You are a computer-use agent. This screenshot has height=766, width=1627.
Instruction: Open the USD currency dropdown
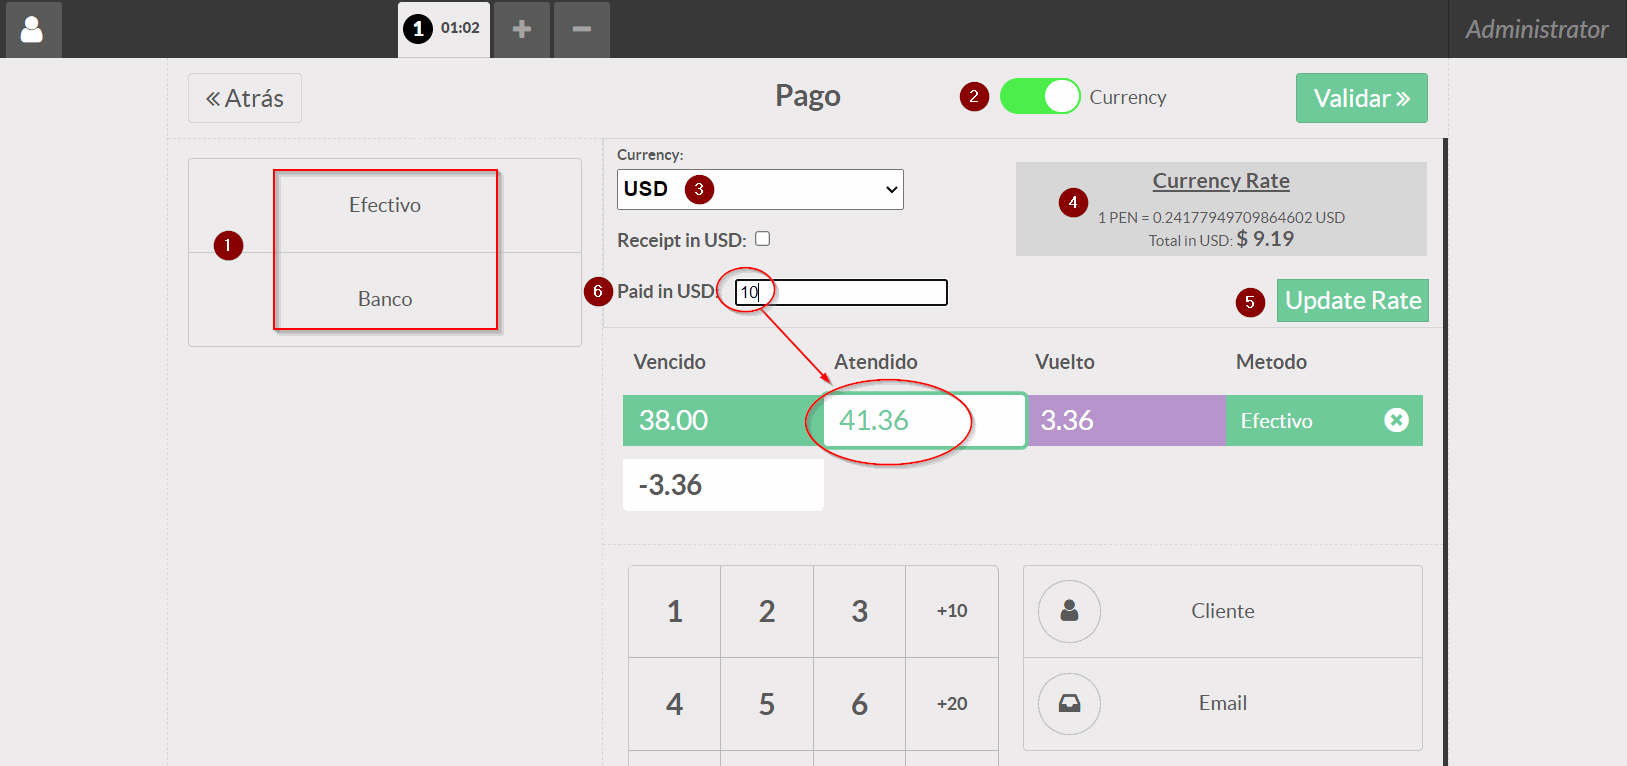coord(760,189)
